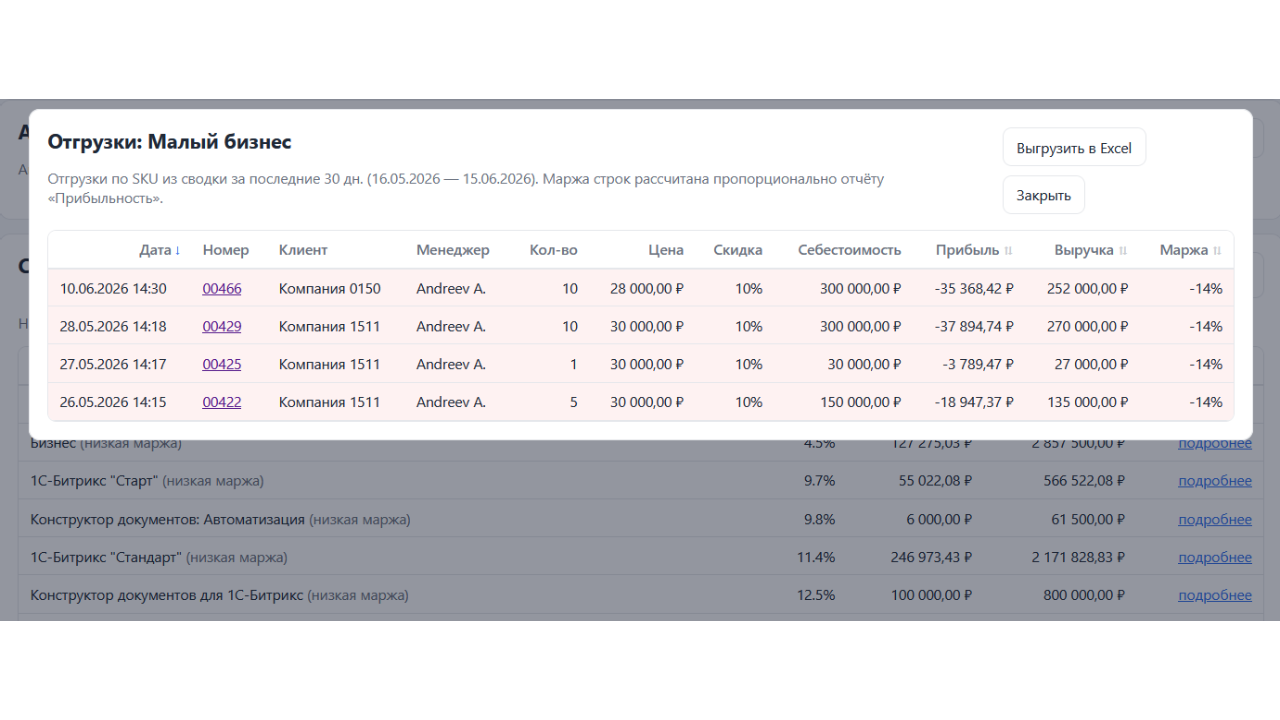Click the sort icon next to Выручка
The width and height of the screenshot is (1280, 720).
point(1123,251)
